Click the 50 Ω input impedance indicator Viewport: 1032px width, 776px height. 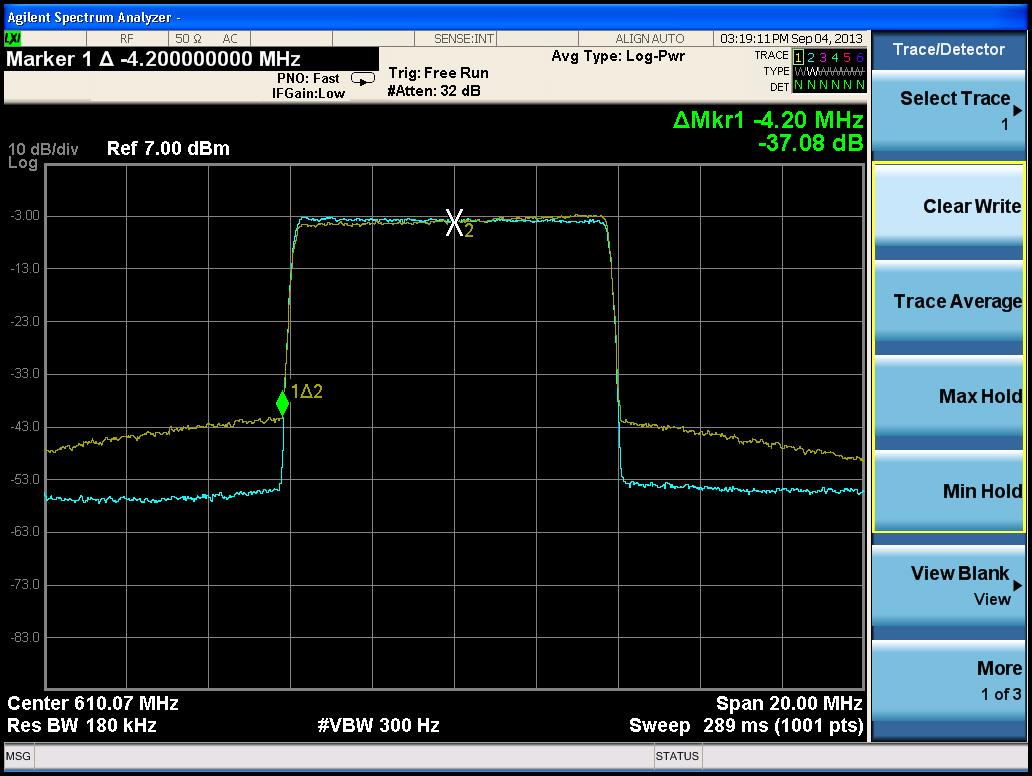click(188, 39)
